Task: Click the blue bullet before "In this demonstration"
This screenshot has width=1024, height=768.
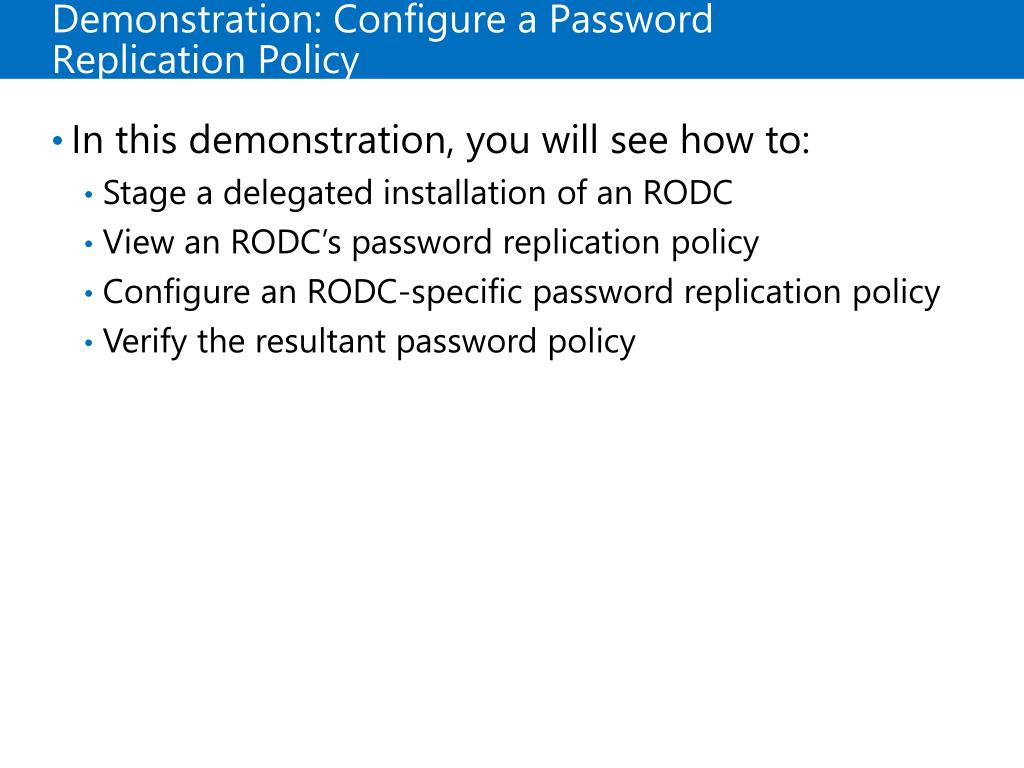Action: (x=57, y=140)
